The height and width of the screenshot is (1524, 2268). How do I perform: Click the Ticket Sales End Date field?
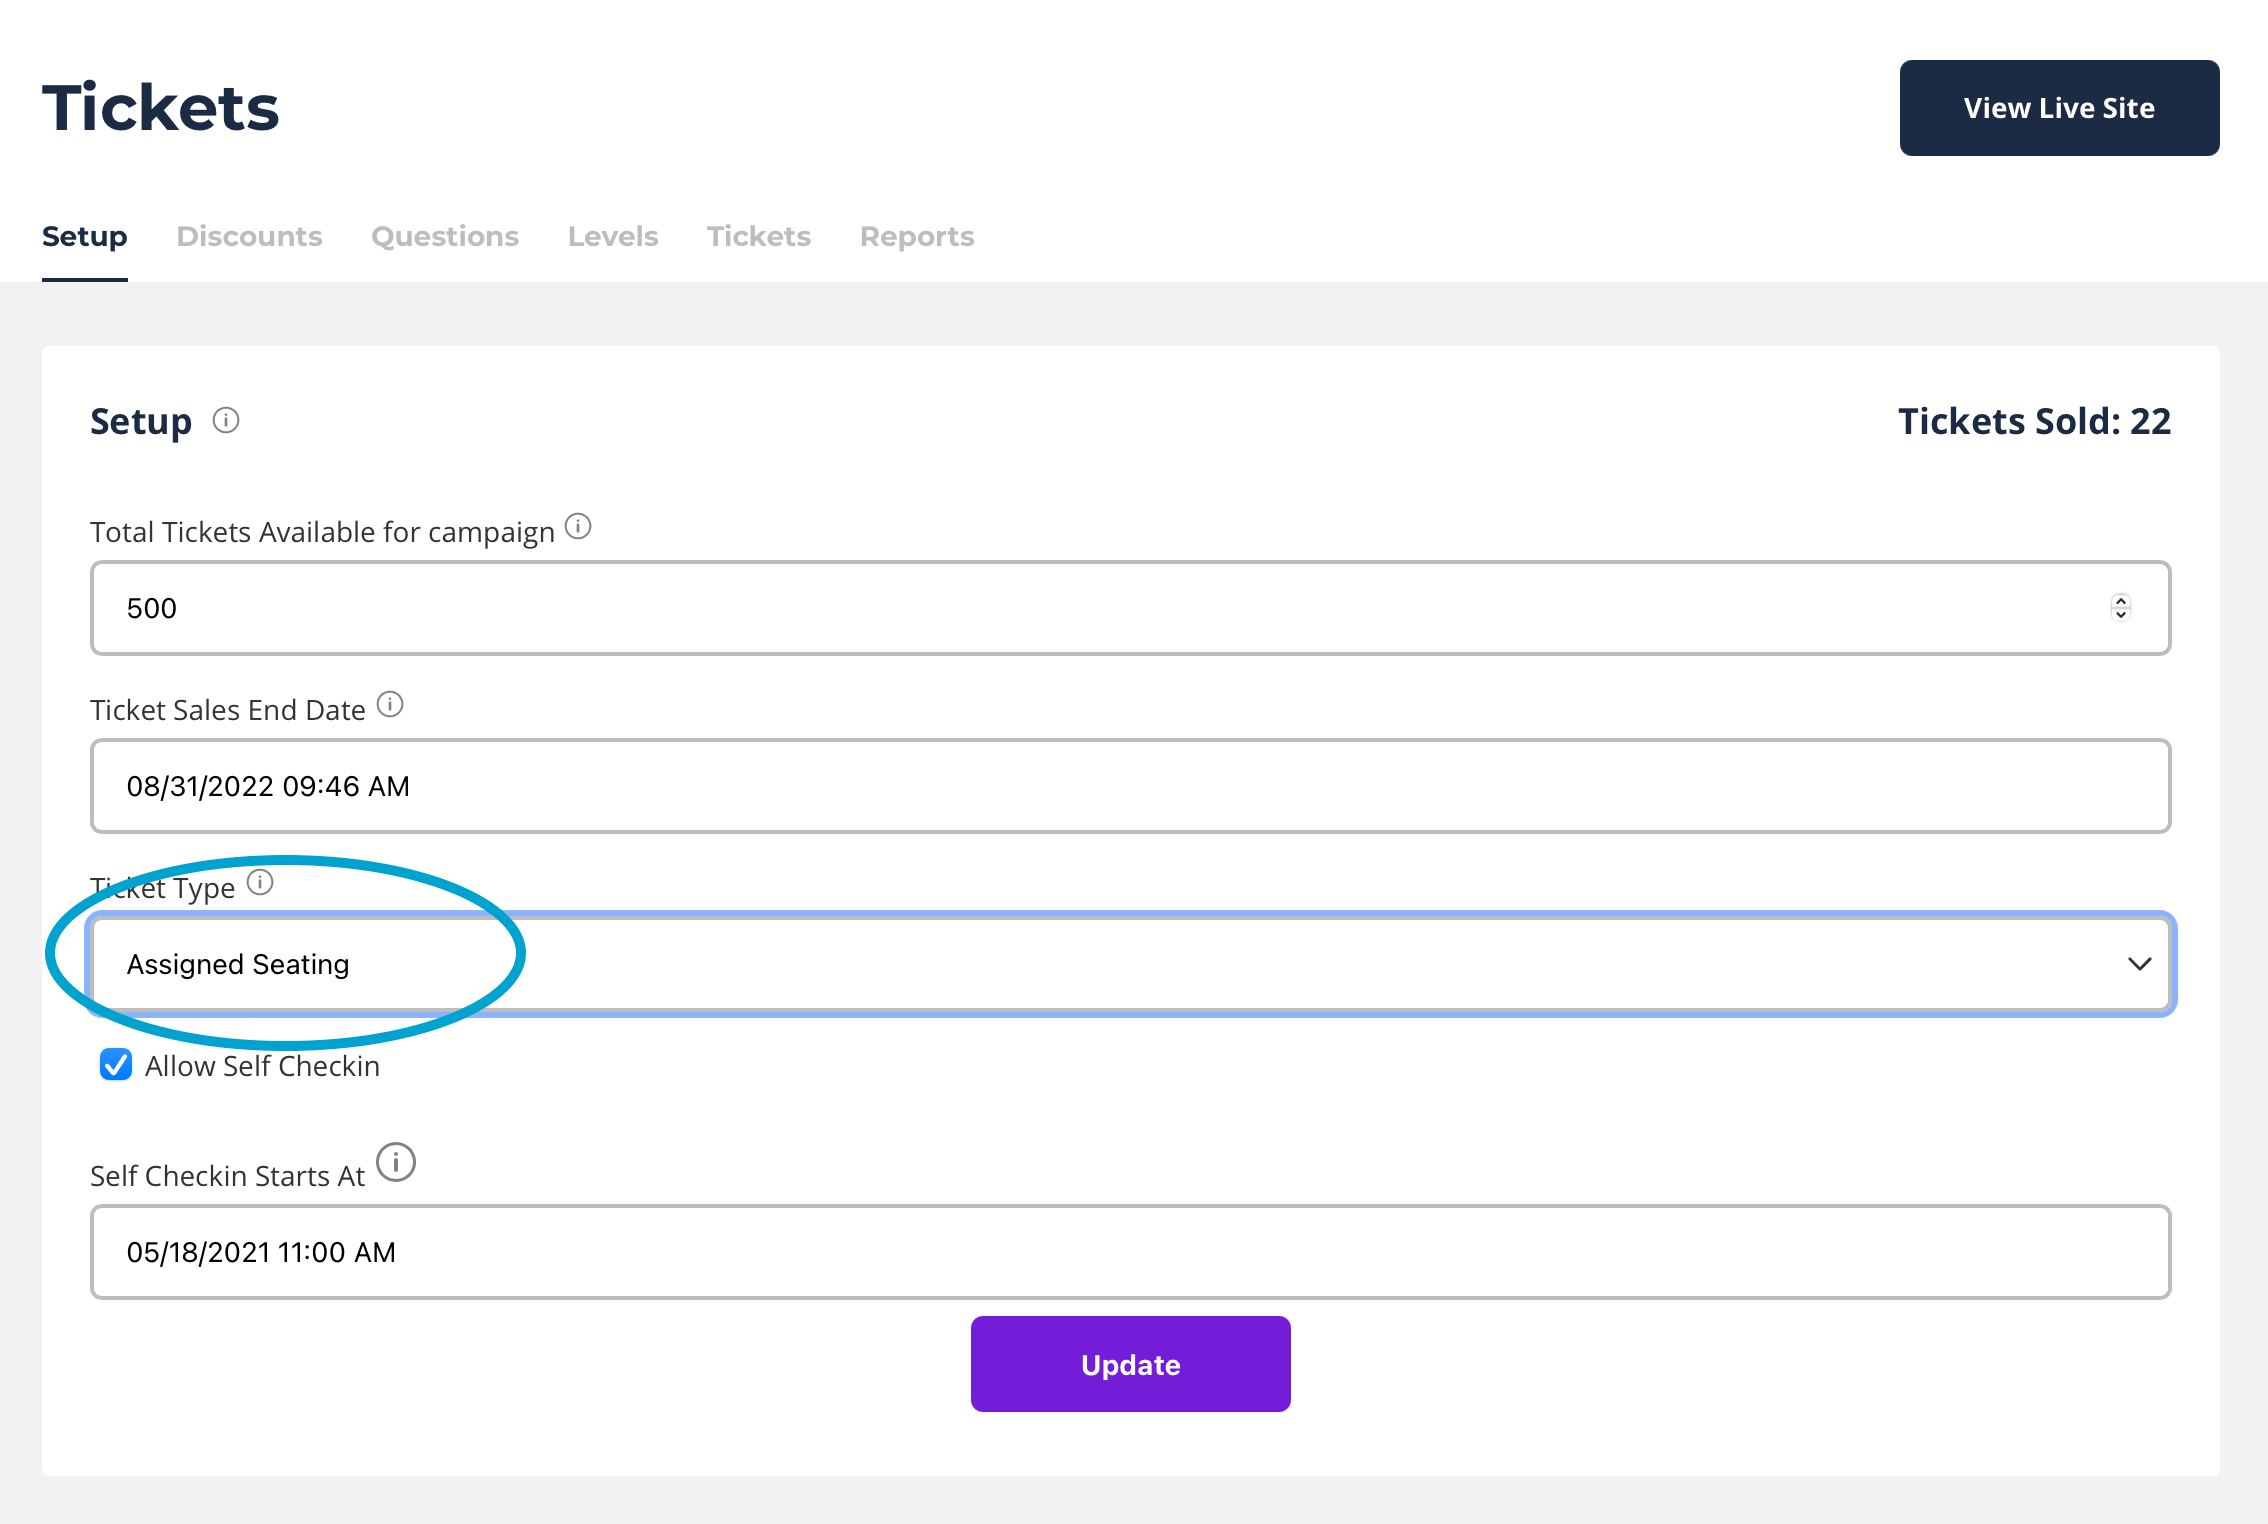point(1130,786)
